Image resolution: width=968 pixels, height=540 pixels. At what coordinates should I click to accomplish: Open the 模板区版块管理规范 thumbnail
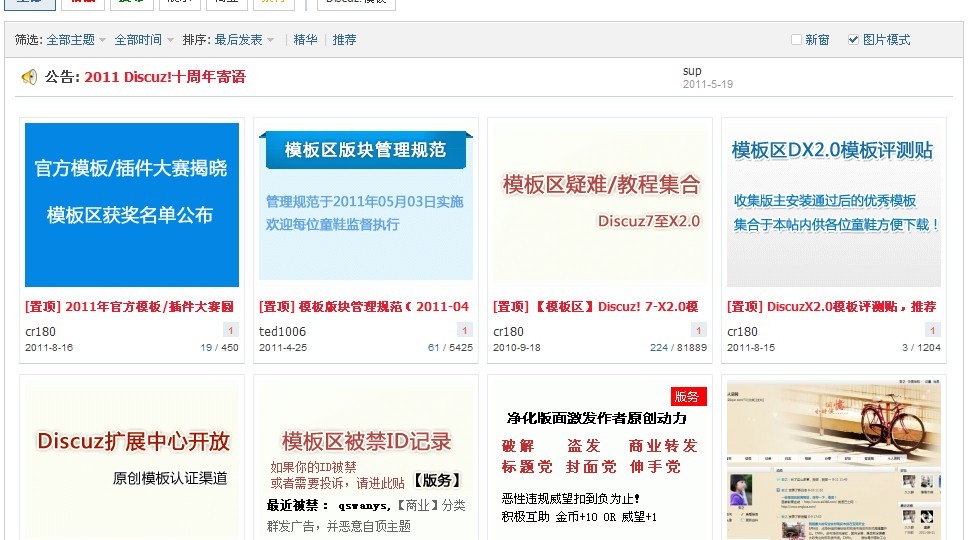click(x=365, y=205)
